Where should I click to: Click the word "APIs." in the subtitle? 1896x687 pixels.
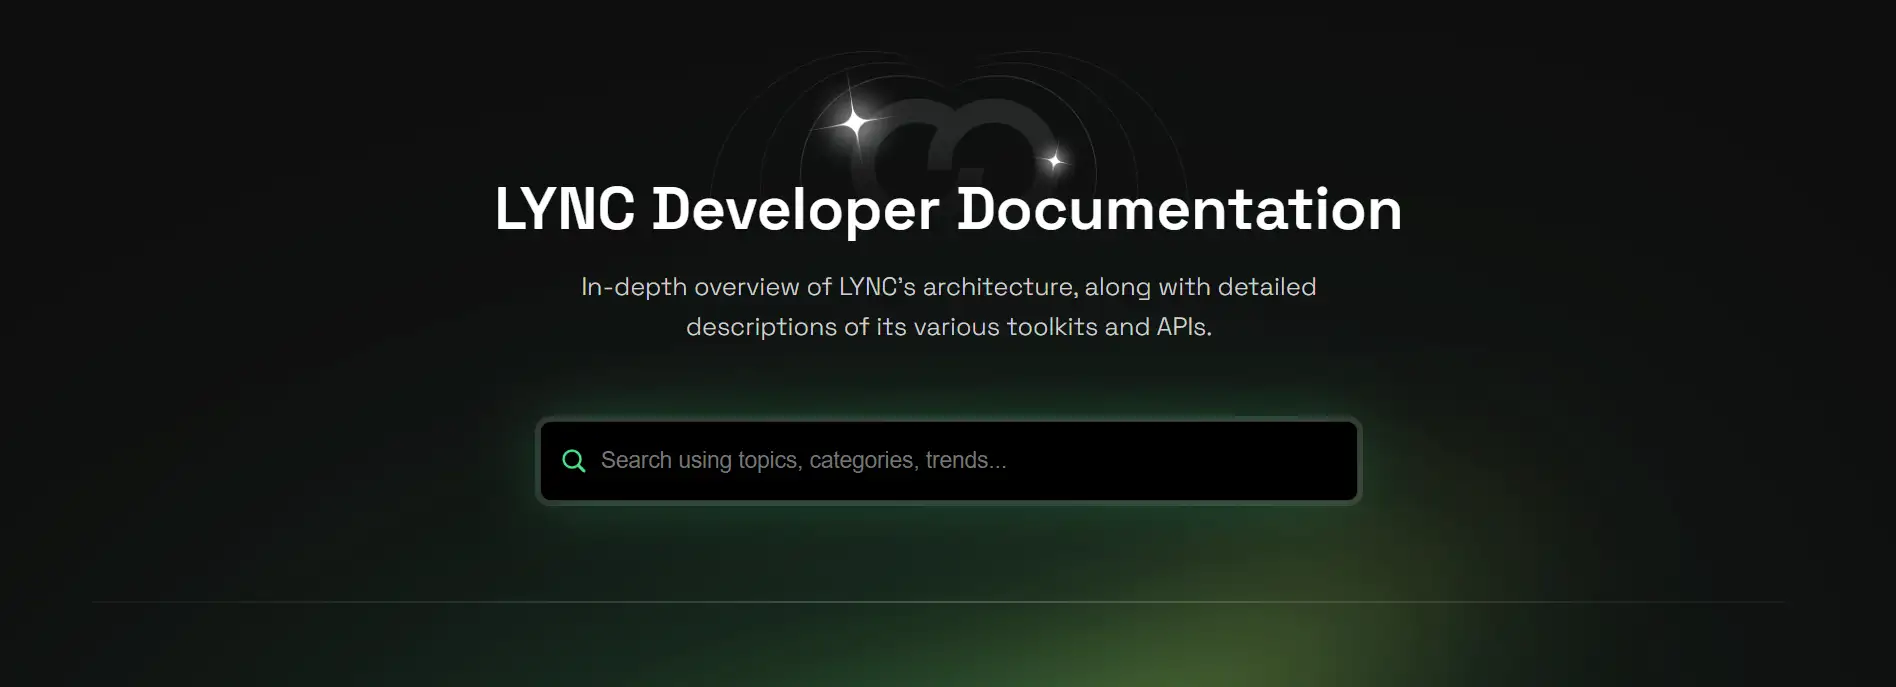click(1184, 327)
